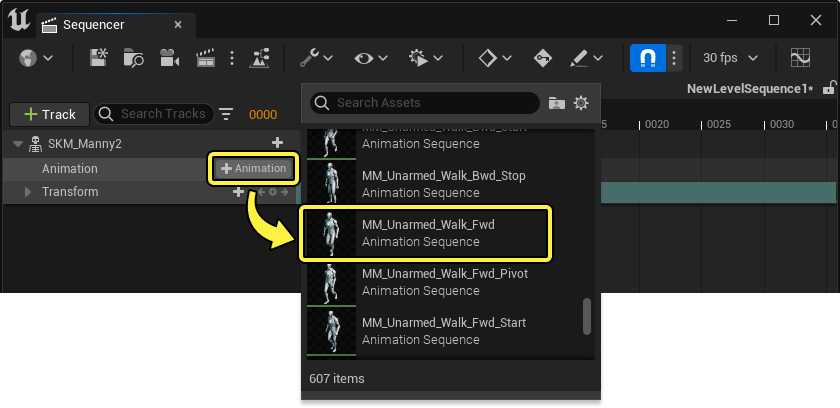This screenshot has height=408, width=840.
Task: Click the teal Transform section bar
Action: click(x=718, y=192)
